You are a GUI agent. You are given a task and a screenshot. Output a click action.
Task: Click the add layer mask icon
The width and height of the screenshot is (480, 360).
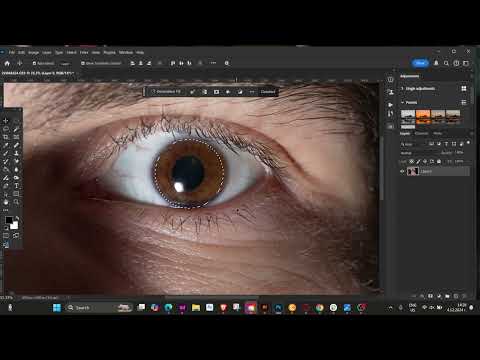(430, 296)
